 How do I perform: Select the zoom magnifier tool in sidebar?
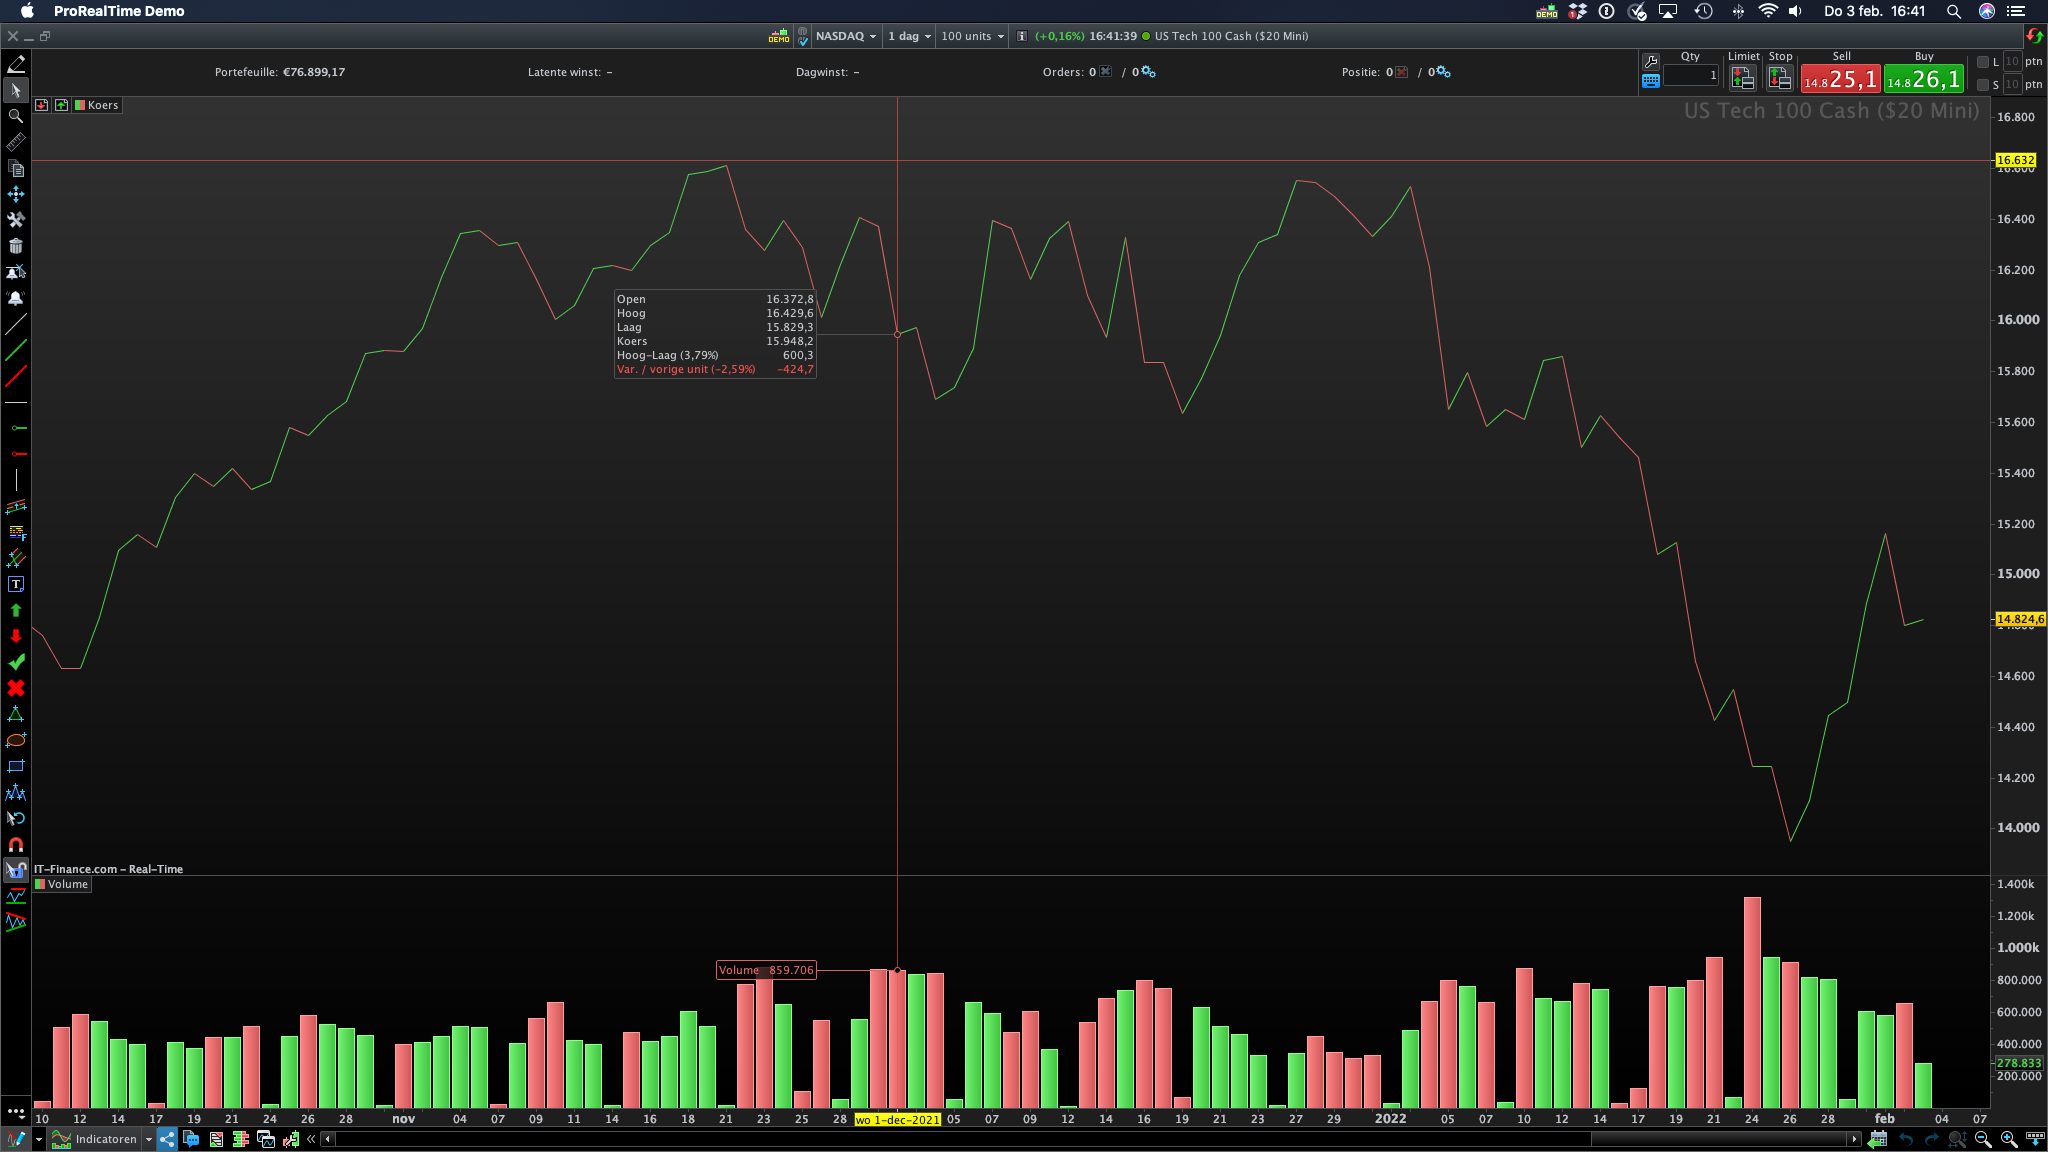pos(16,116)
